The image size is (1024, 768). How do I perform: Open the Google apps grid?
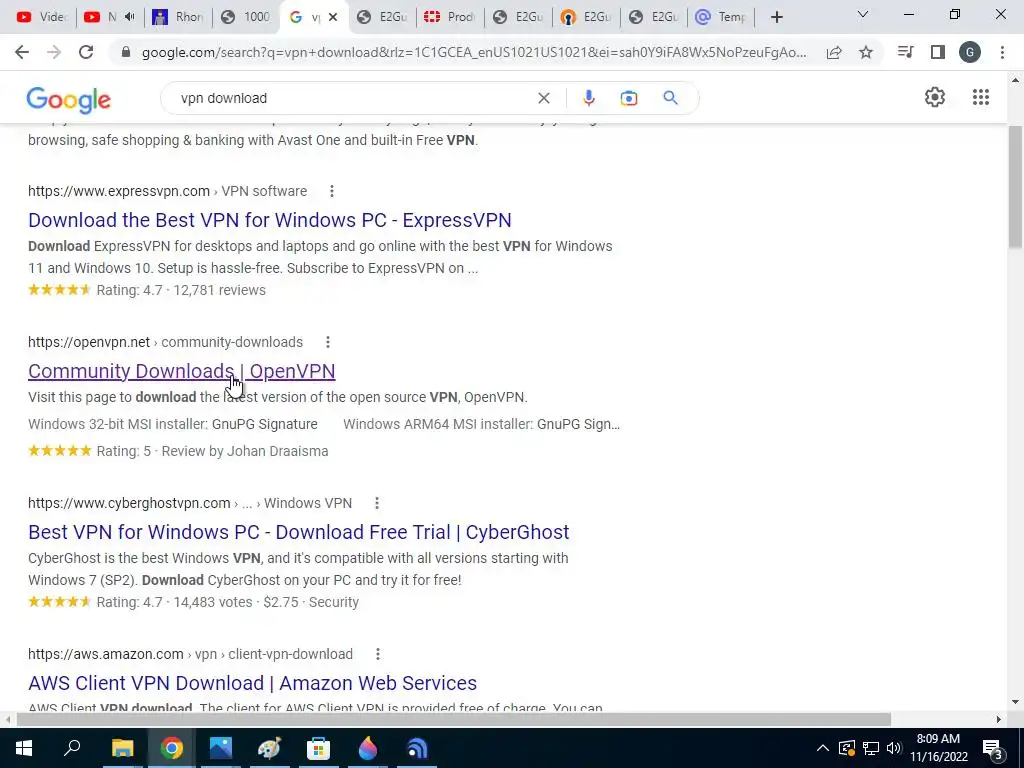pyautogui.click(x=981, y=97)
